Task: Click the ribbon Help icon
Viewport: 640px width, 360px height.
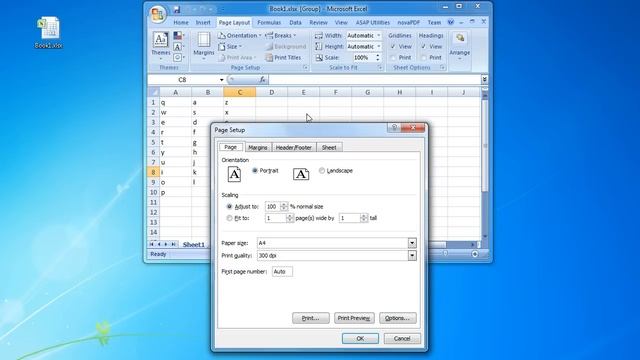Action: tap(451, 22)
